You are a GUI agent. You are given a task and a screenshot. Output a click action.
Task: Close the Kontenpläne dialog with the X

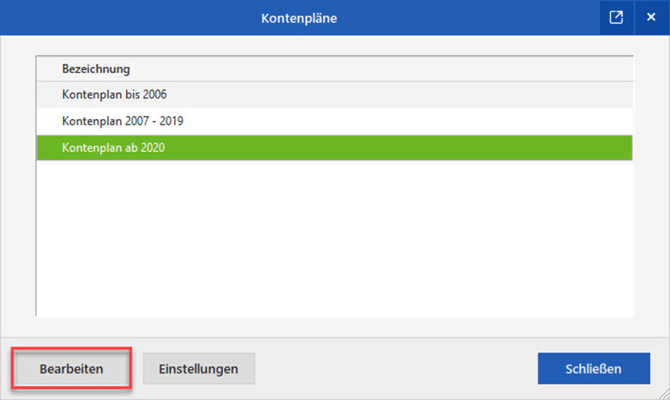click(650, 18)
